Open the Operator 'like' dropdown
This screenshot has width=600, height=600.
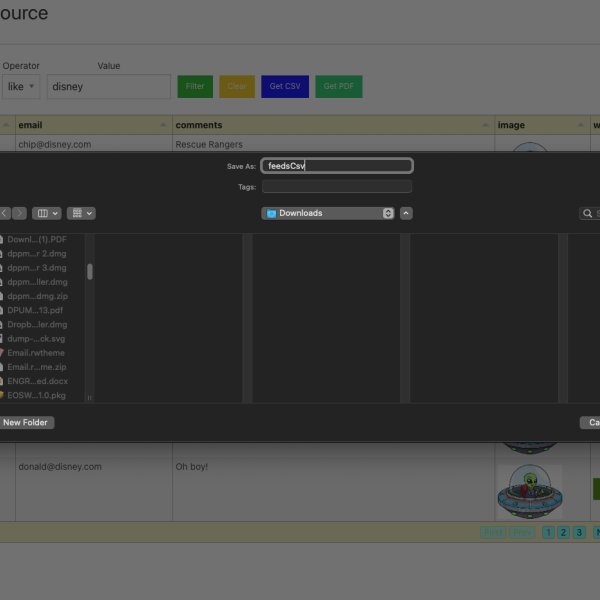point(21,87)
